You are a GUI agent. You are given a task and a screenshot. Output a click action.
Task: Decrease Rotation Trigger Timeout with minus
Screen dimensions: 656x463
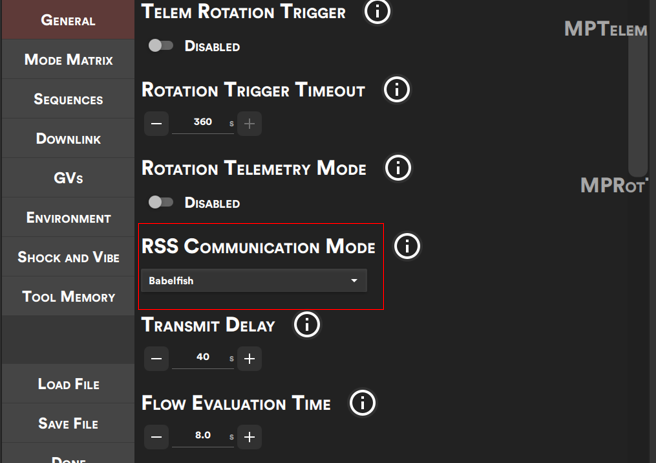coord(157,124)
